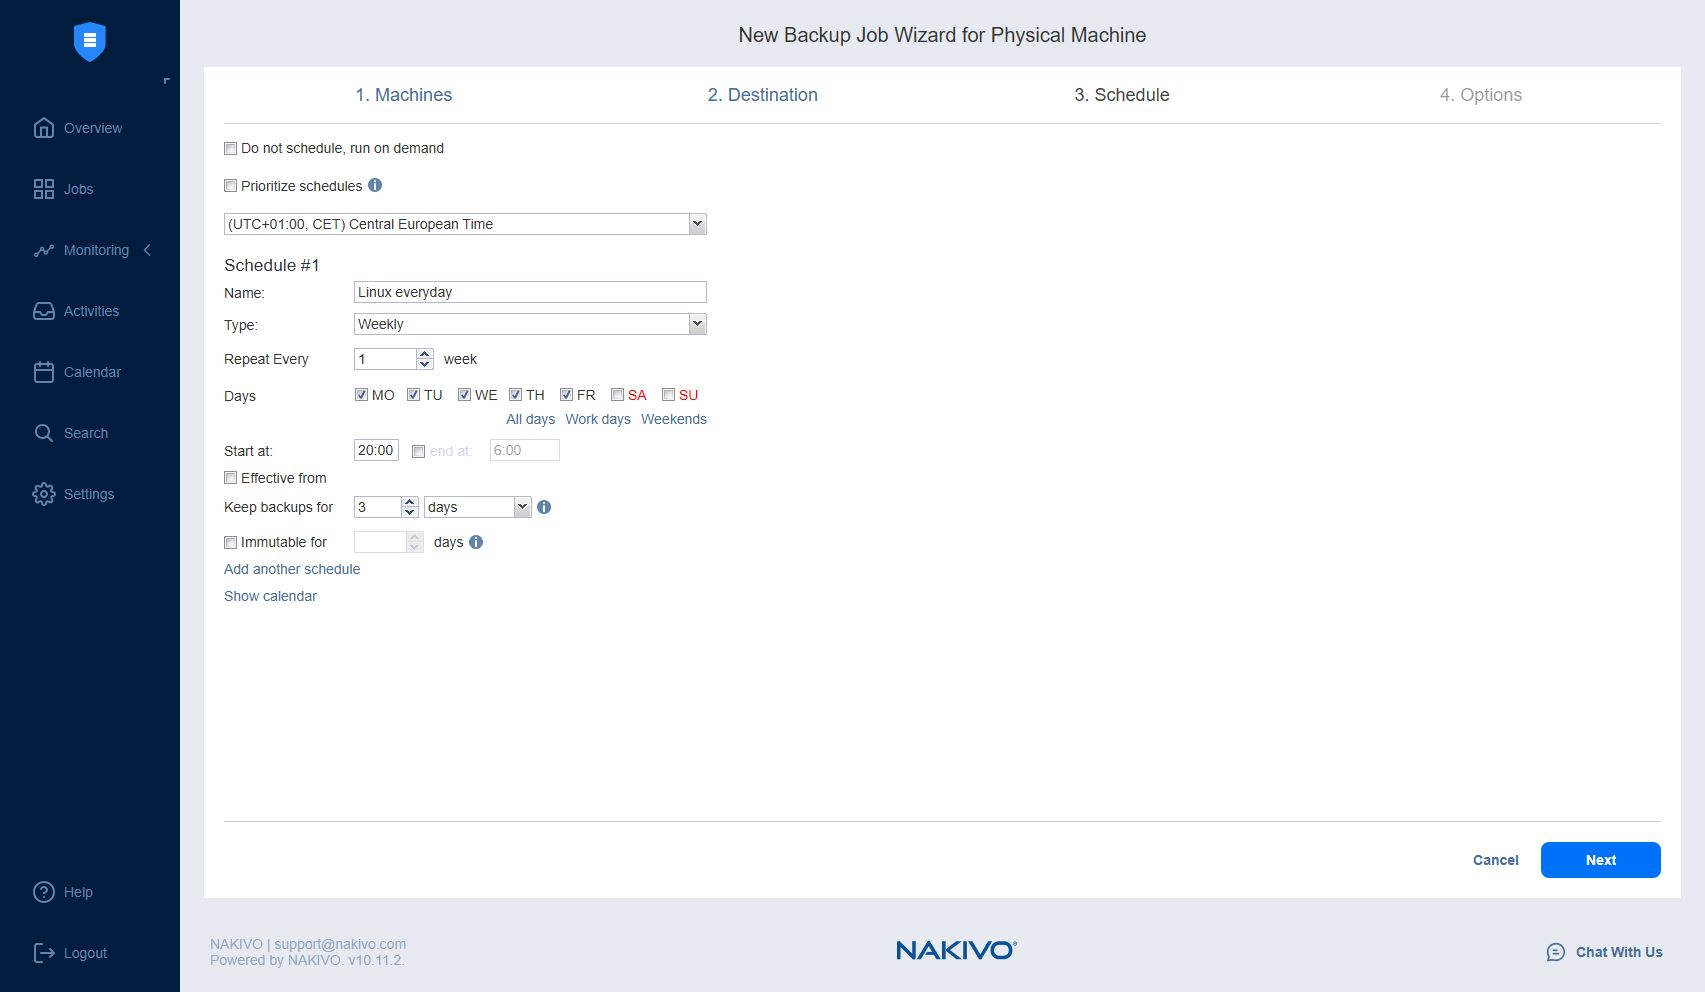The width and height of the screenshot is (1705, 992).
Task: Open the Overview page from the sidebar
Action: [x=93, y=128]
